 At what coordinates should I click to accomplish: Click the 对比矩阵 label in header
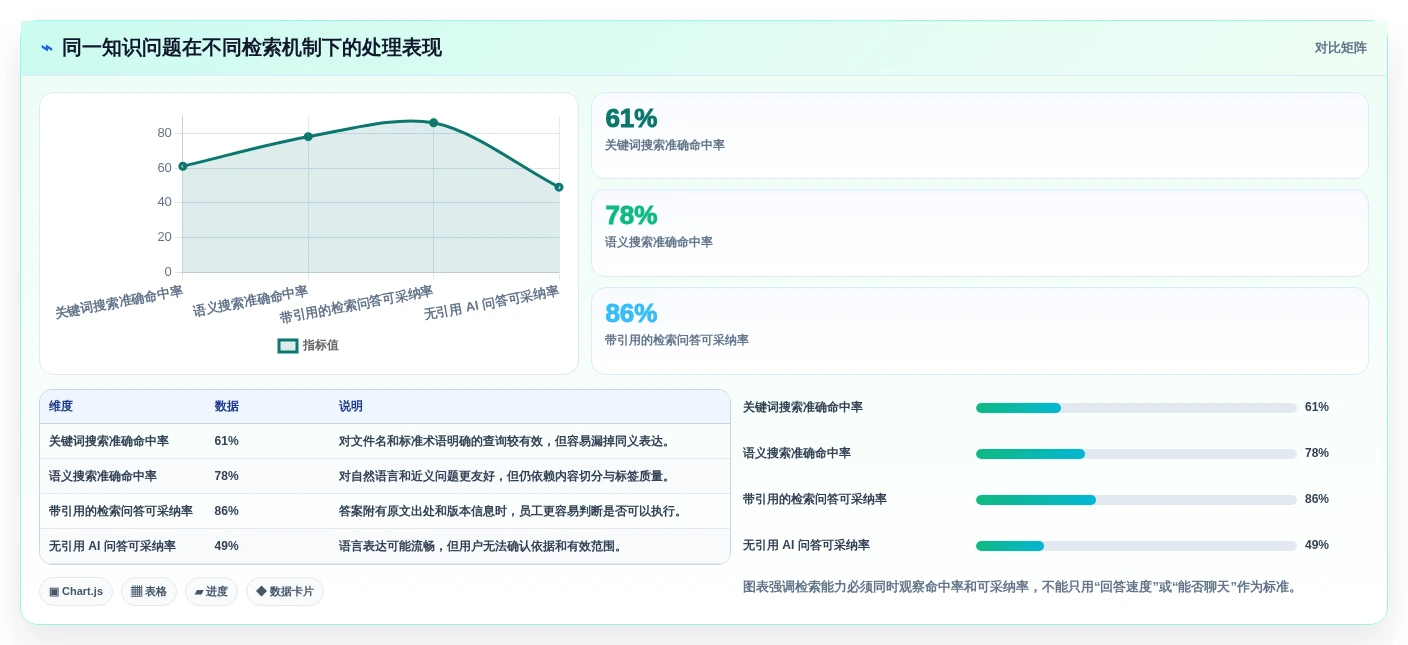coord(1340,48)
